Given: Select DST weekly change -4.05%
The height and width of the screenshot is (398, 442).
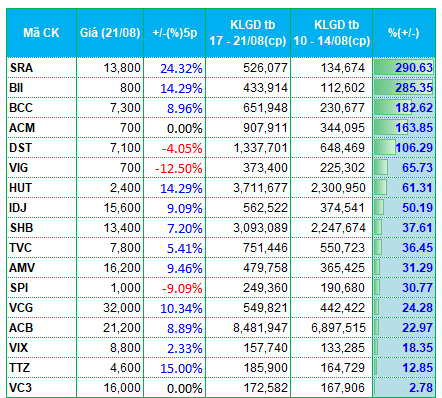Looking at the screenshot, I should pos(182,148).
